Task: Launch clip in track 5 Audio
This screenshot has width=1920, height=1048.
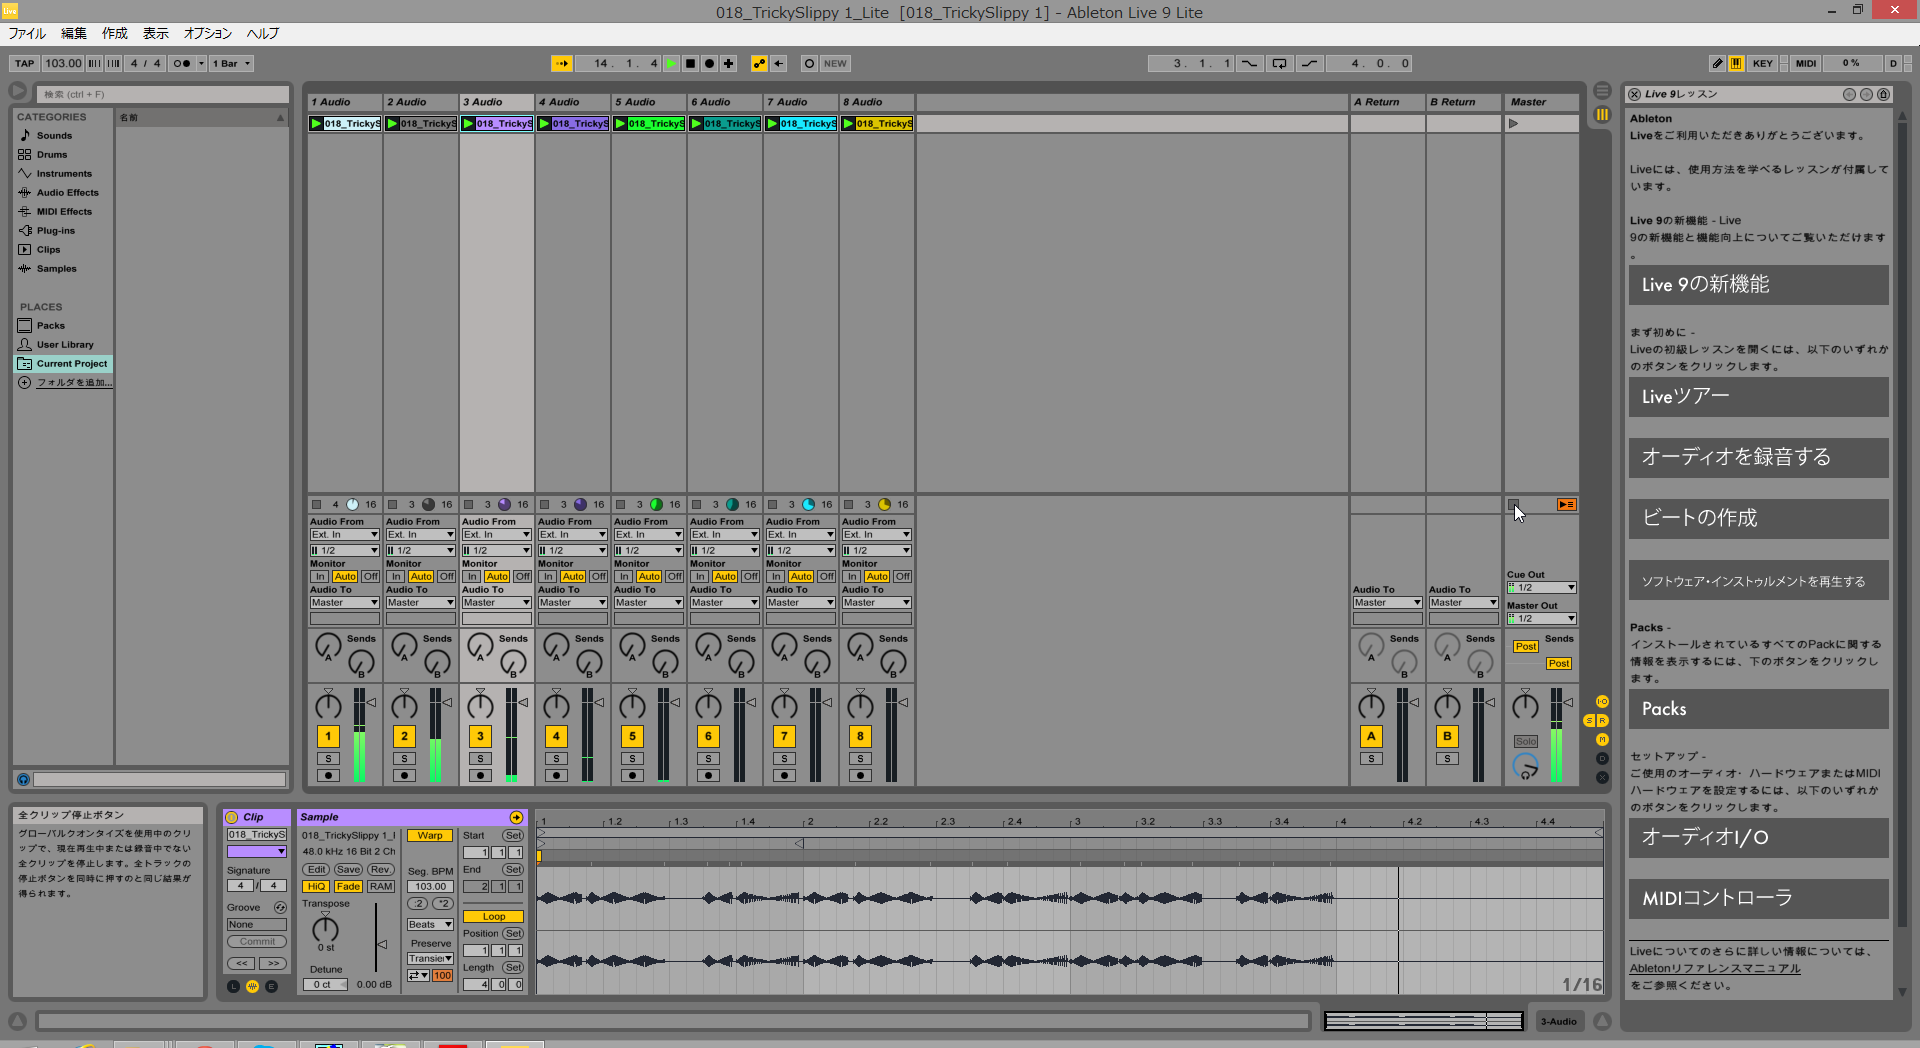Action: [x=620, y=123]
